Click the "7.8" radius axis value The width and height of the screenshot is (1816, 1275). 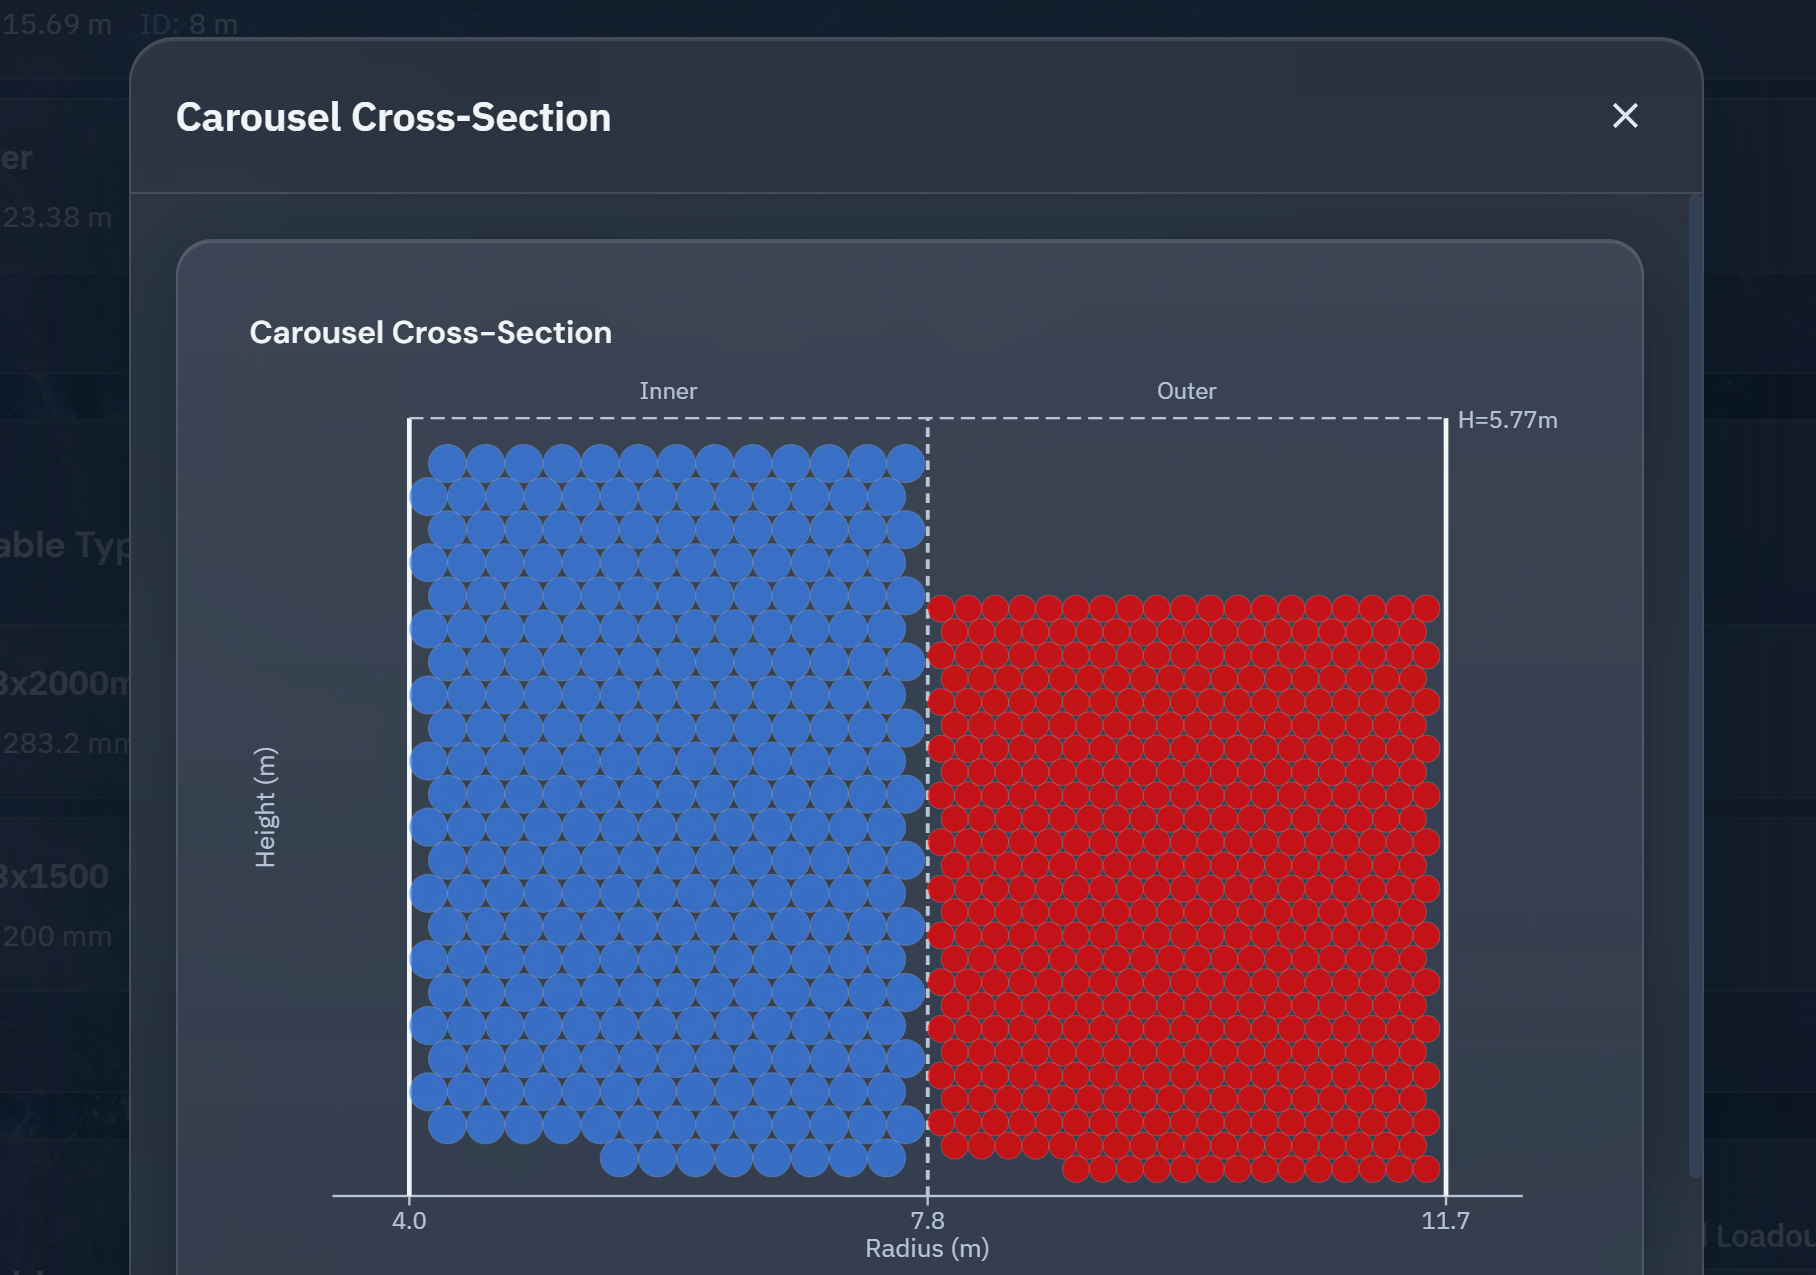[x=927, y=1221]
